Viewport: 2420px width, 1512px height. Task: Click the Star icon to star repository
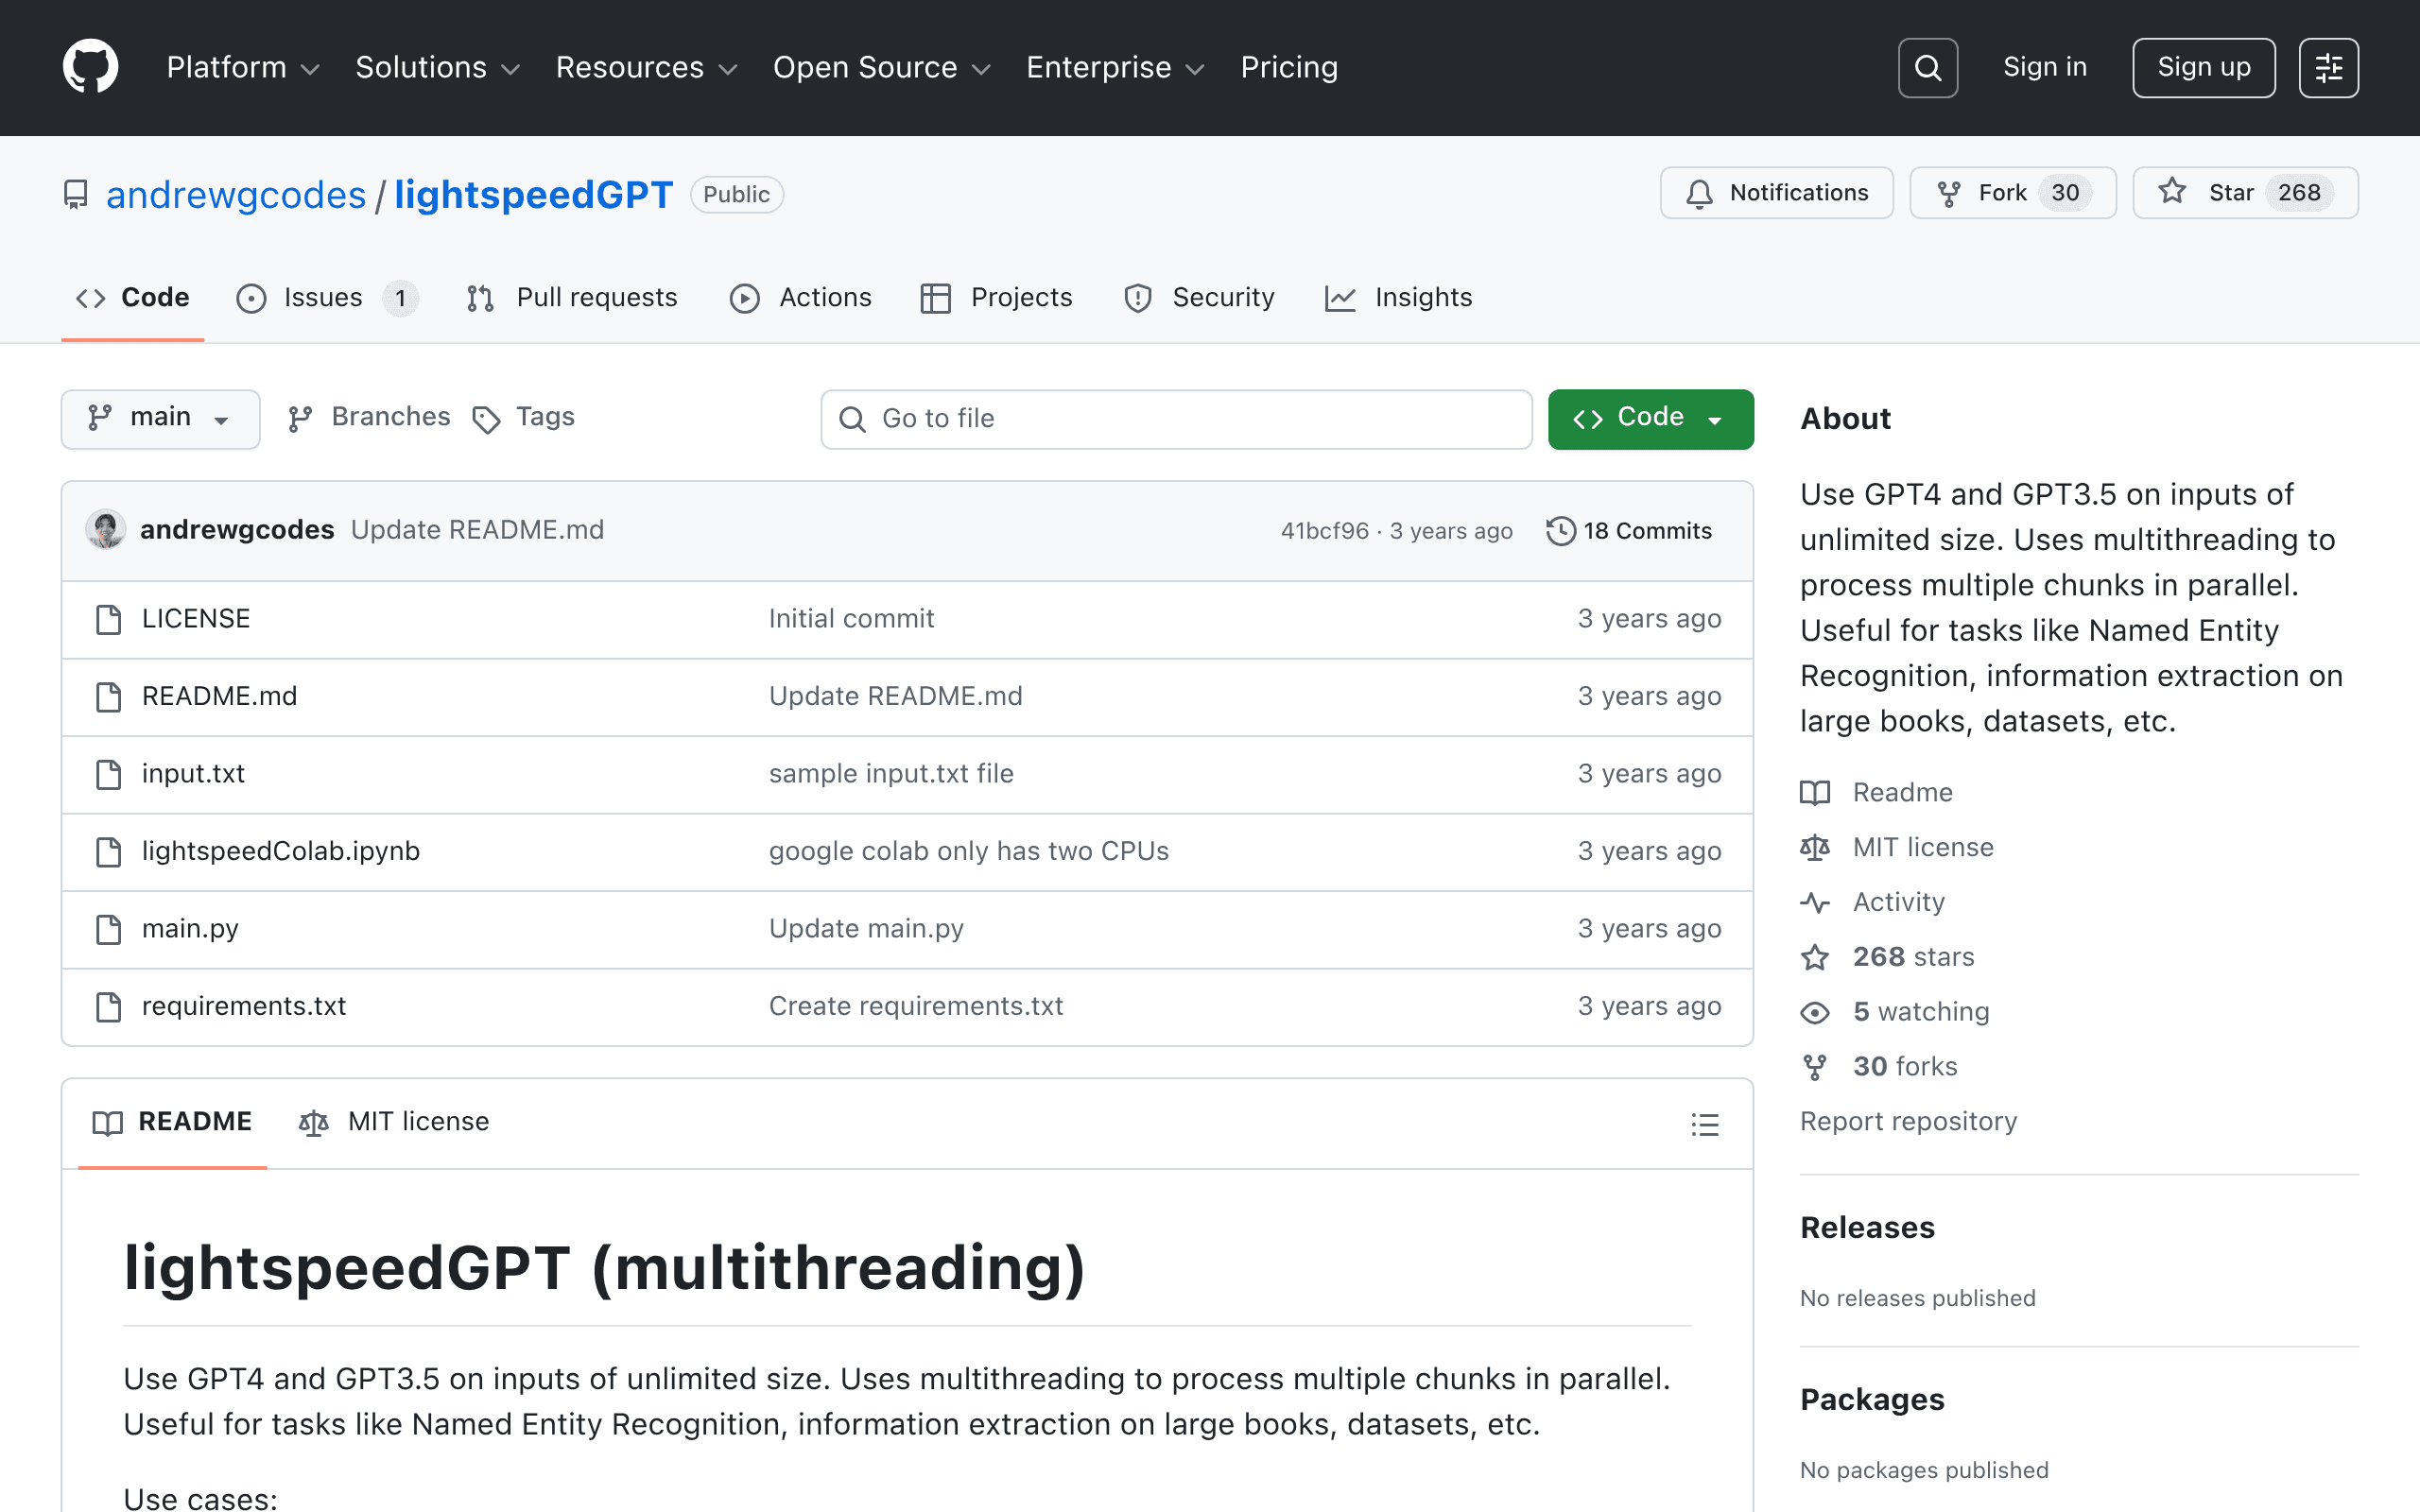2171,191
